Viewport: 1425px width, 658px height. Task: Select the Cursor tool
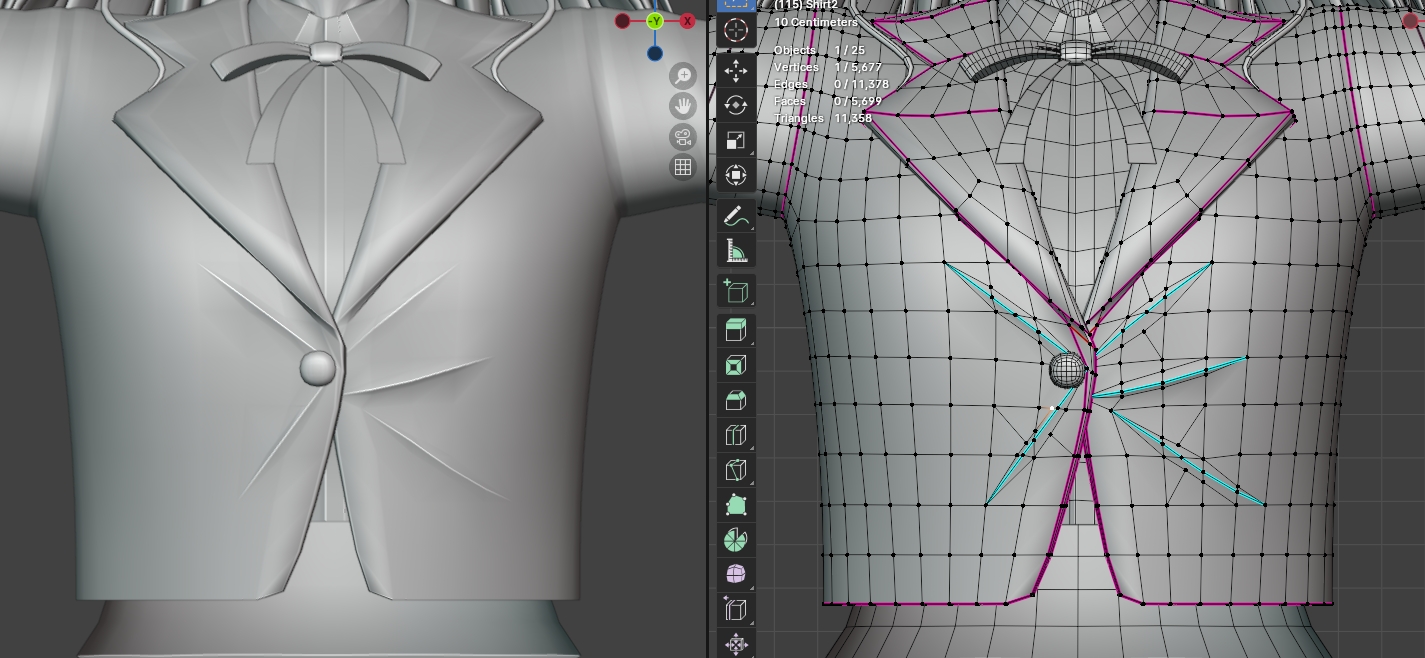pos(736,30)
